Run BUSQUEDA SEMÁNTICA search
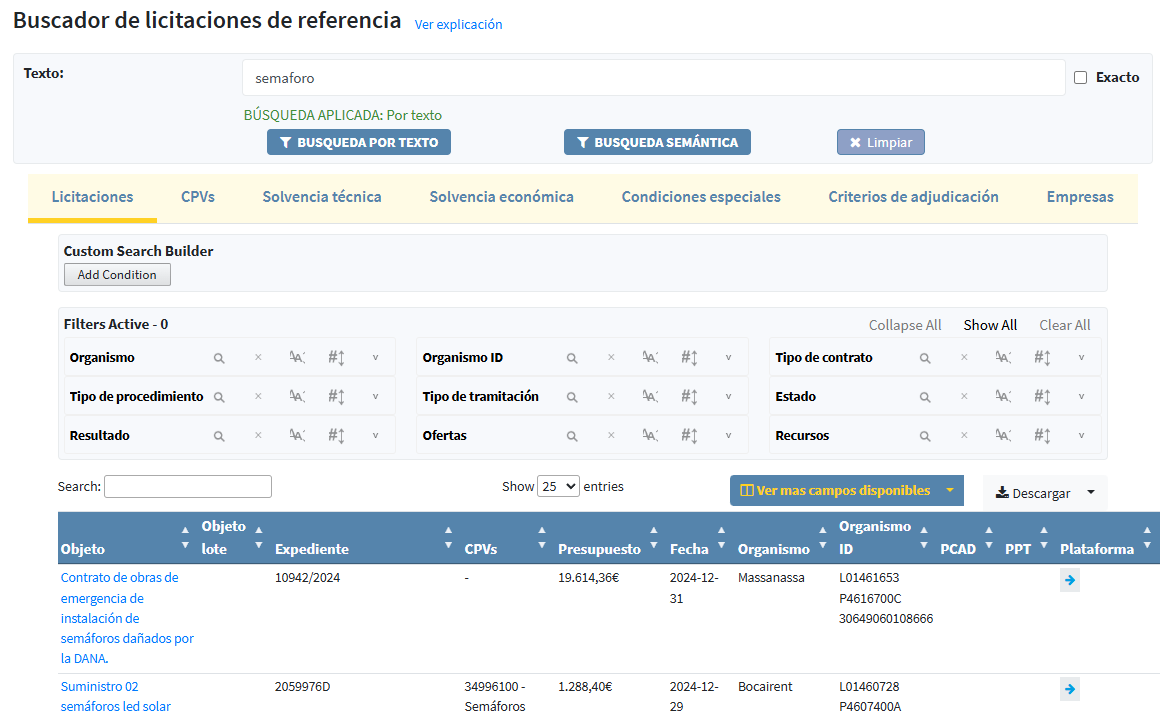This screenshot has height=720, width=1169. (657, 142)
